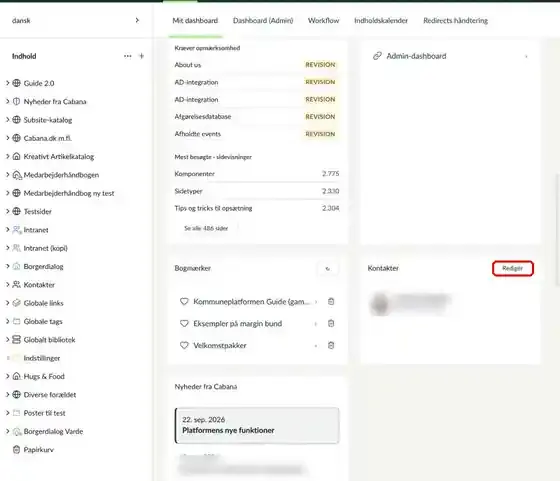Open the Kommuneplatformen Guide bookmark
This screenshot has height=481, width=560.
(251, 302)
